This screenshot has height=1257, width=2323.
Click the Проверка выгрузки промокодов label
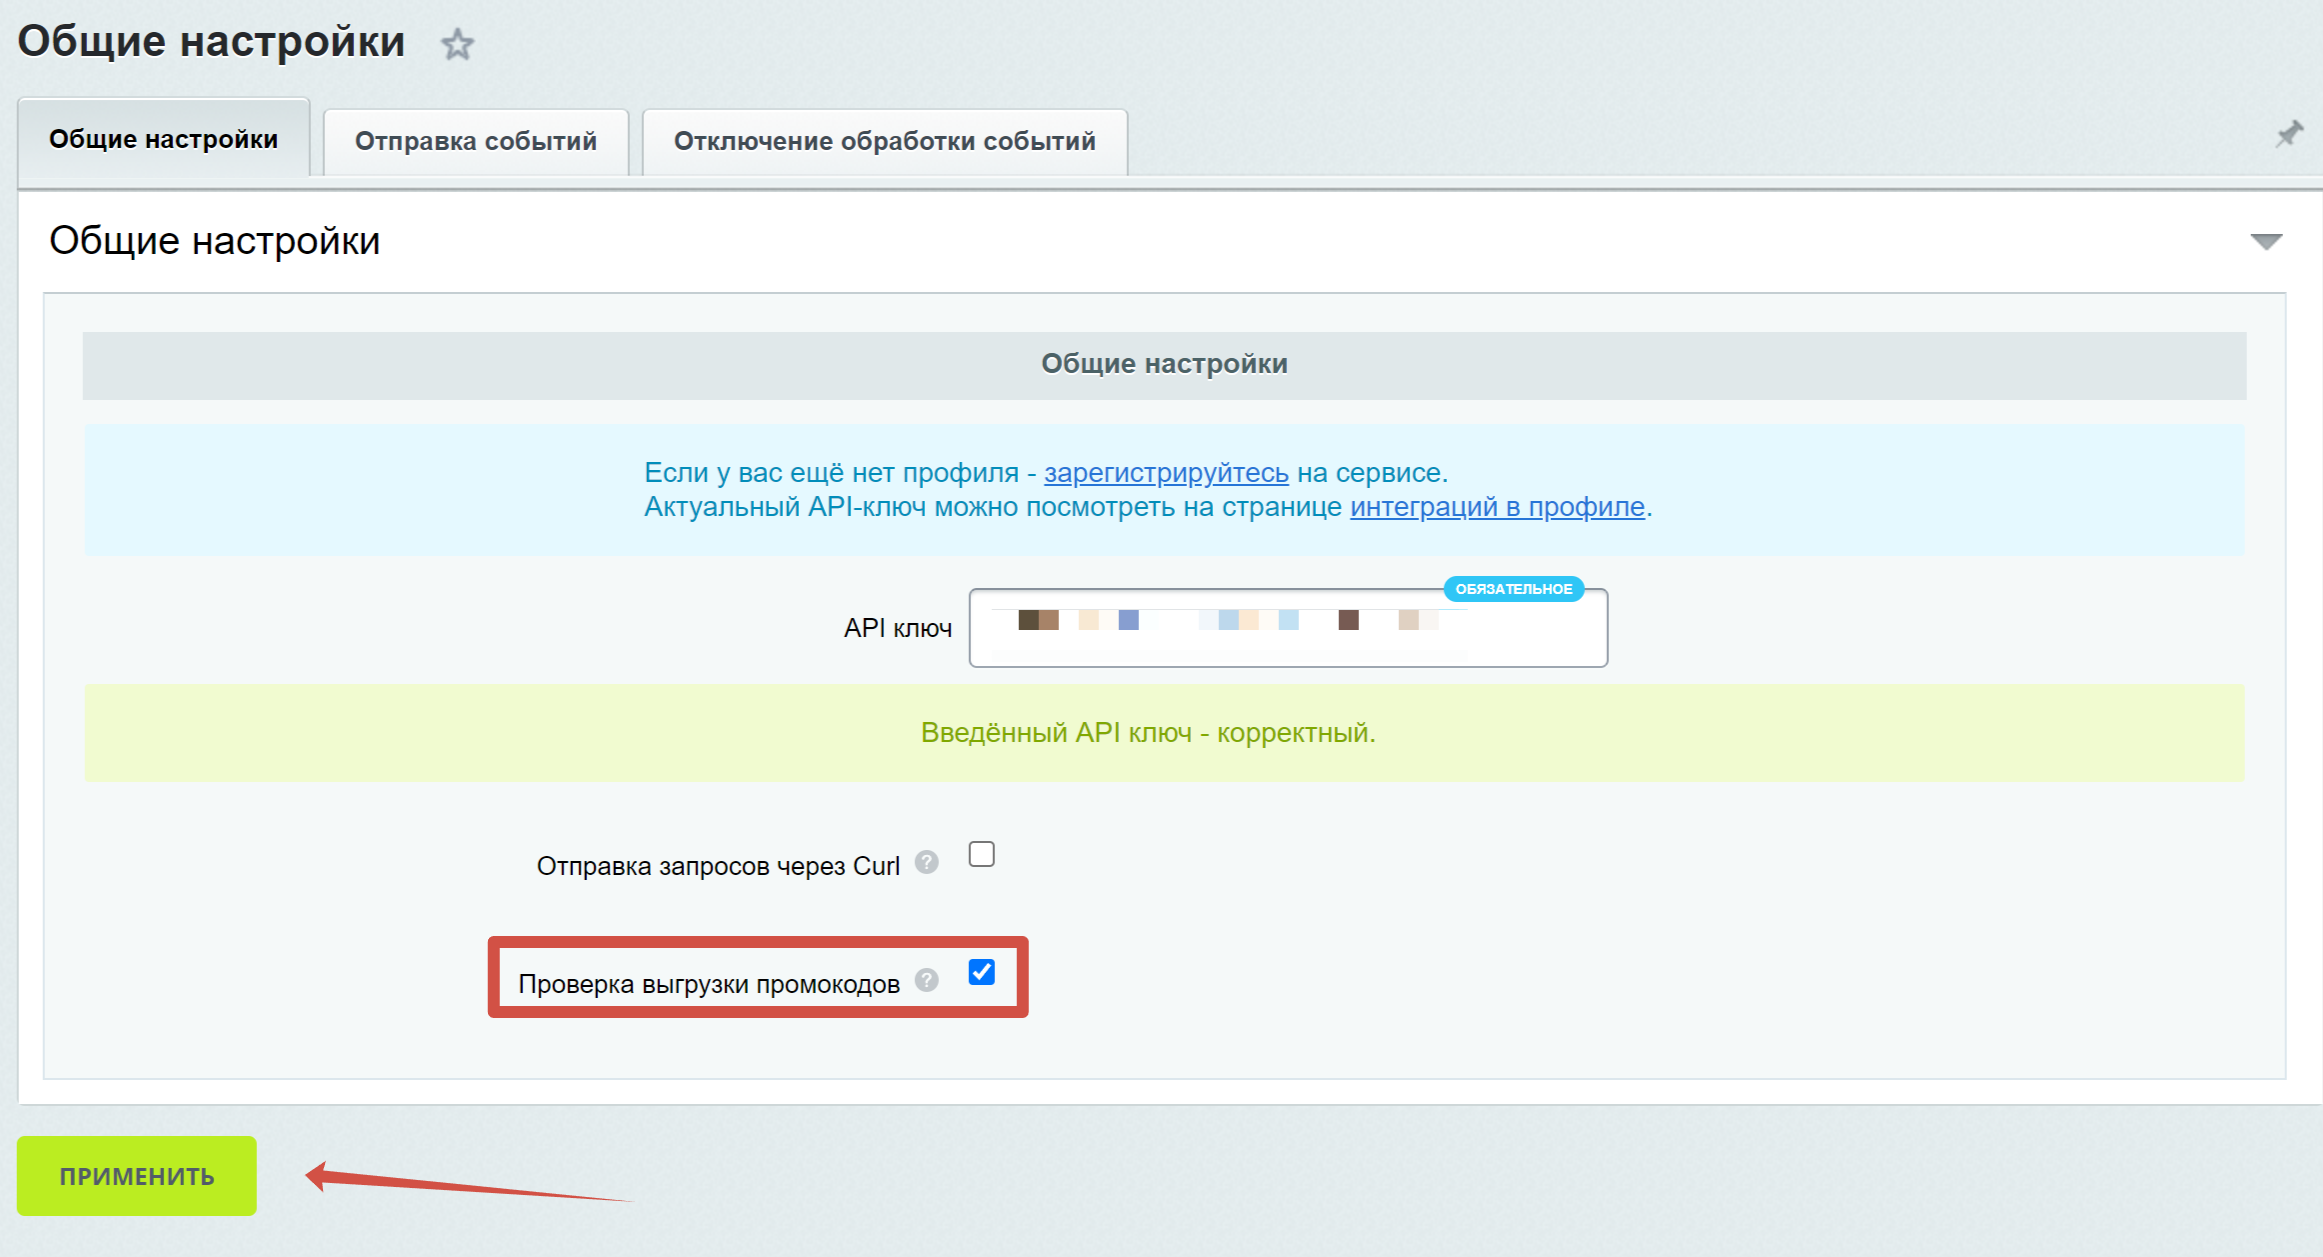click(x=708, y=984)
